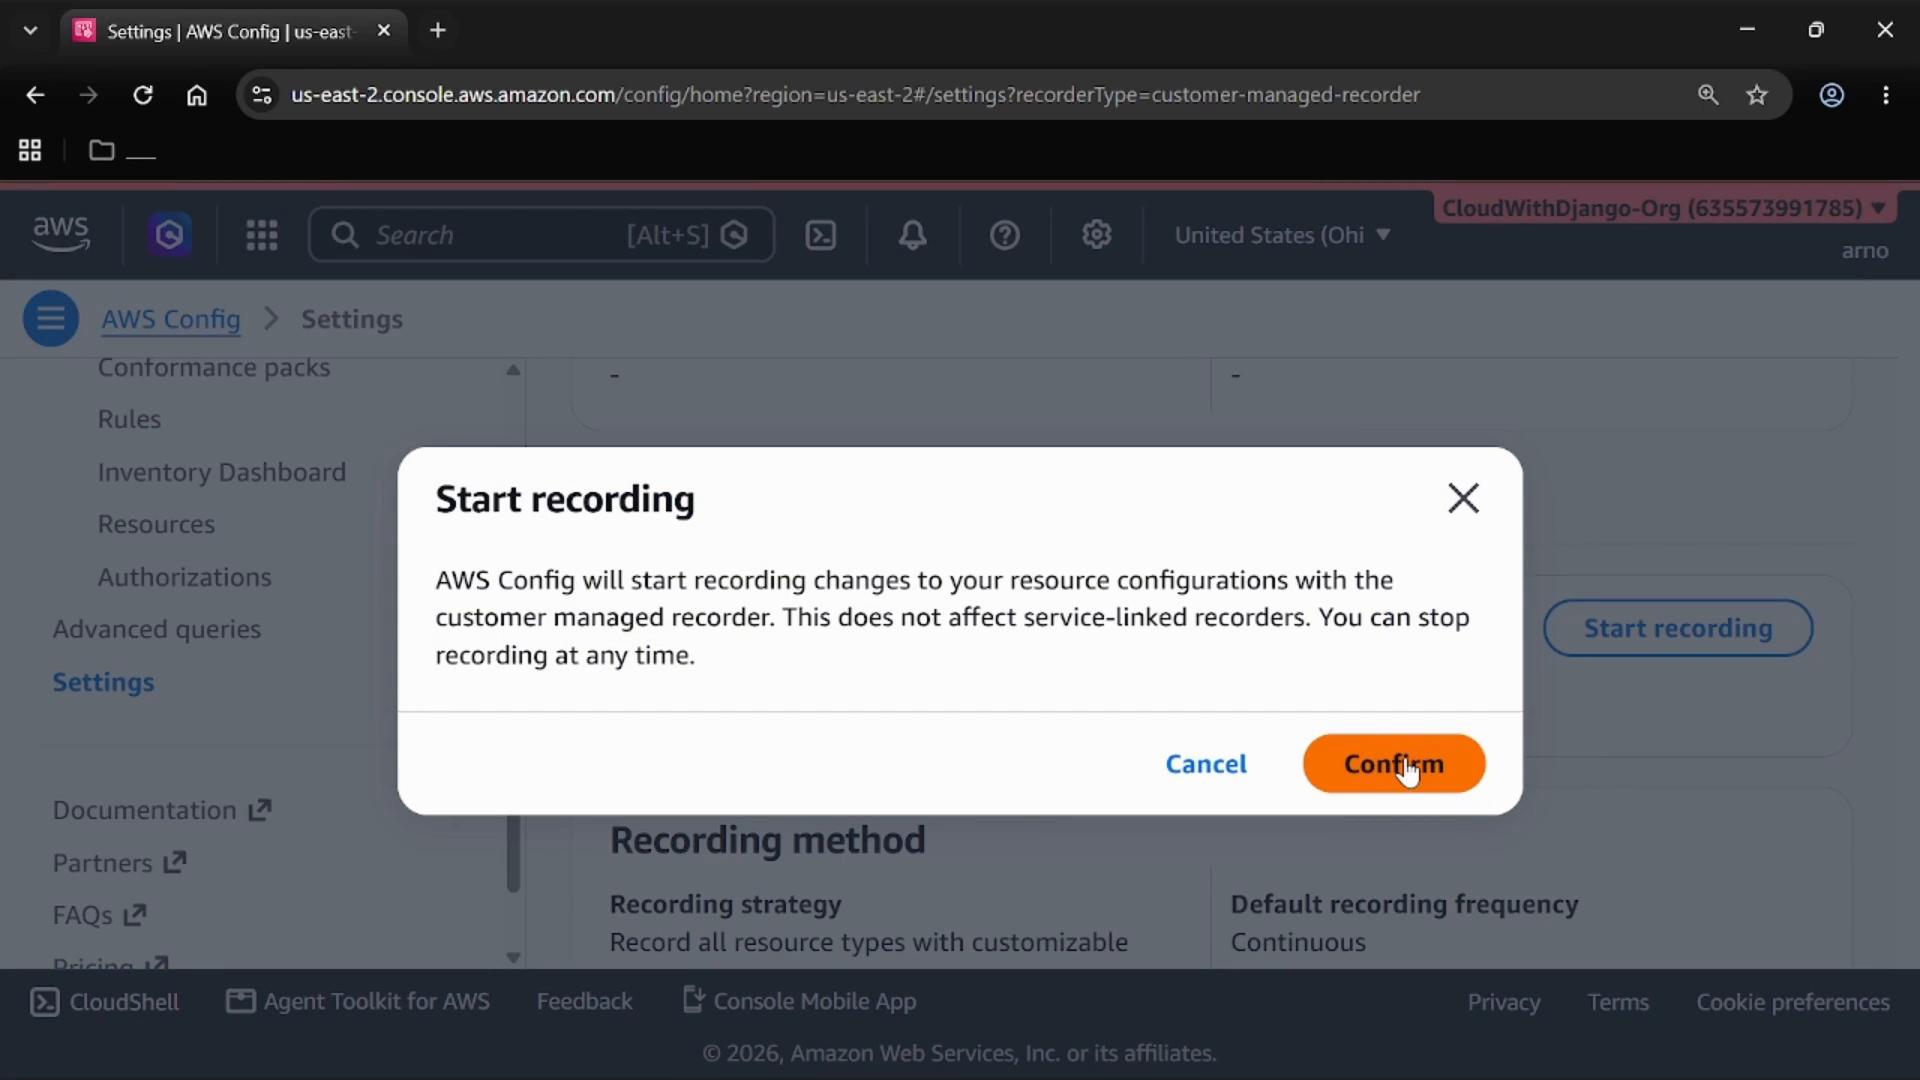Viewport: 1920px width, 1080px height.
Task: Open the browser zoom magnifier icon
Action: 1708,95
